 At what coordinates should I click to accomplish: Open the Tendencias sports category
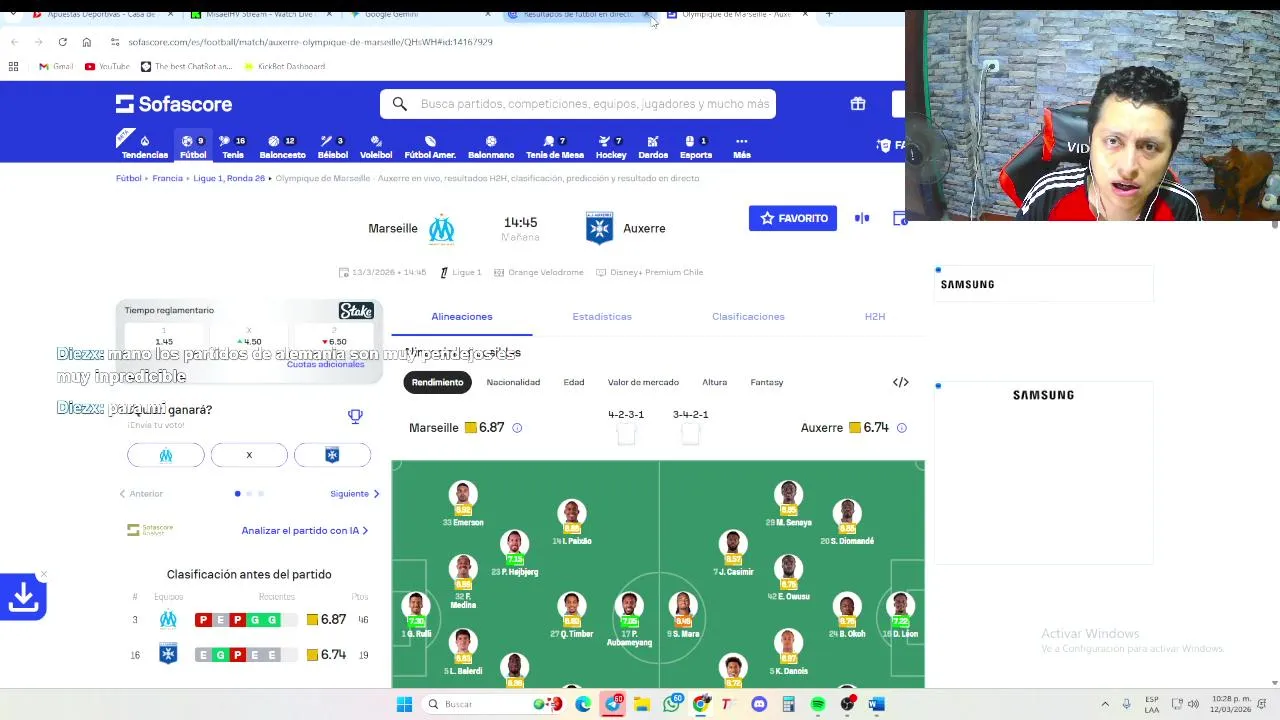[x=145, y=147]
